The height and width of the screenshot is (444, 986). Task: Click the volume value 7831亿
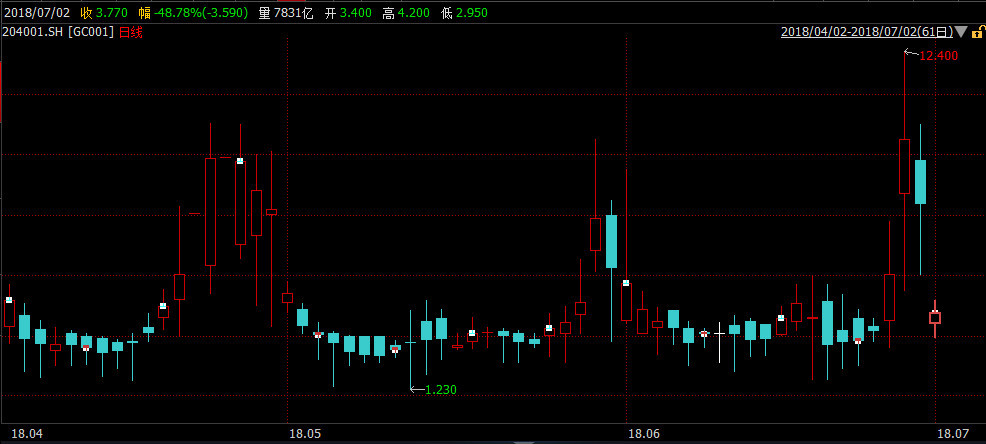294,13
